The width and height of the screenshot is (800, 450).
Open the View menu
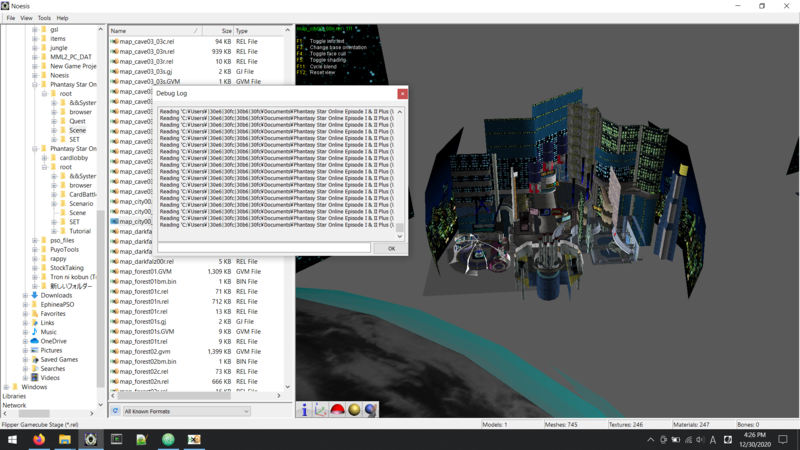26,18
